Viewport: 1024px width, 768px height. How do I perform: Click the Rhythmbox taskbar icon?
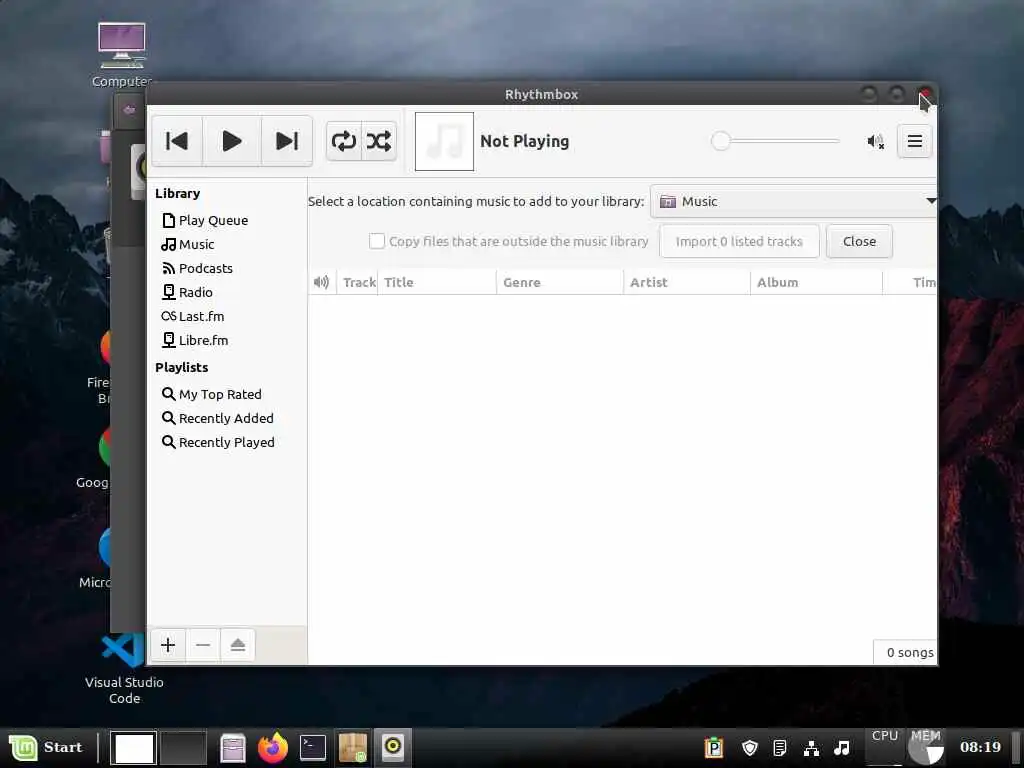(x=392, y=748)
